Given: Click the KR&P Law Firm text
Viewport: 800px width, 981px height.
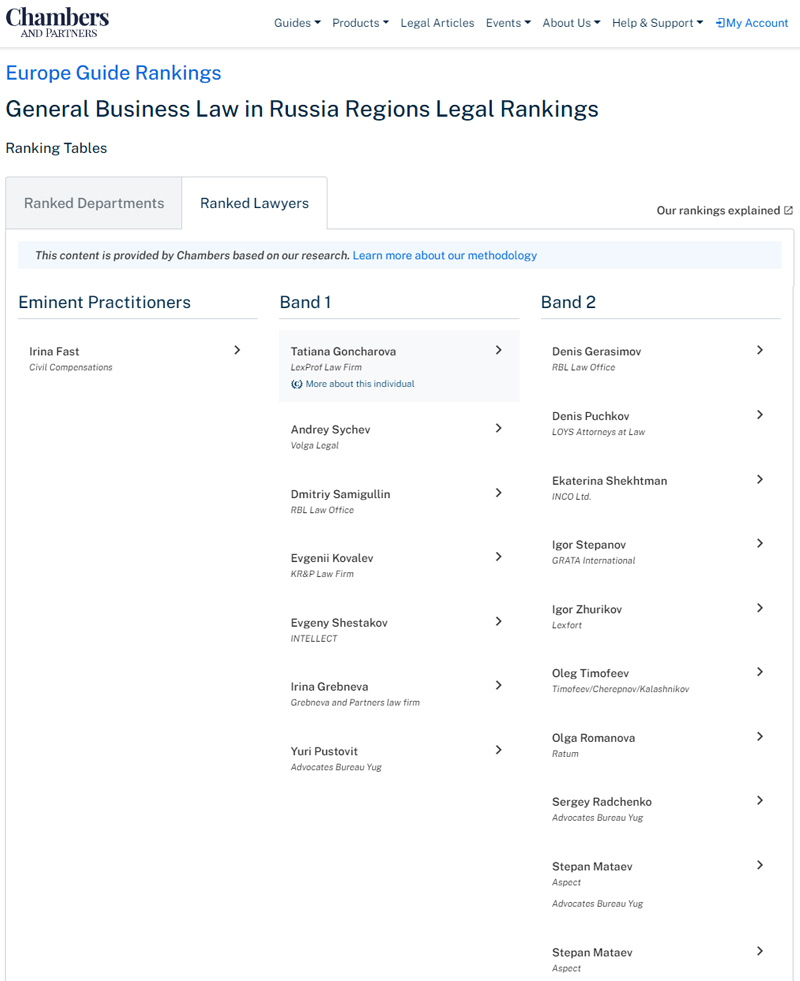Looking at the screenshot, I should [x=322, y=574].
